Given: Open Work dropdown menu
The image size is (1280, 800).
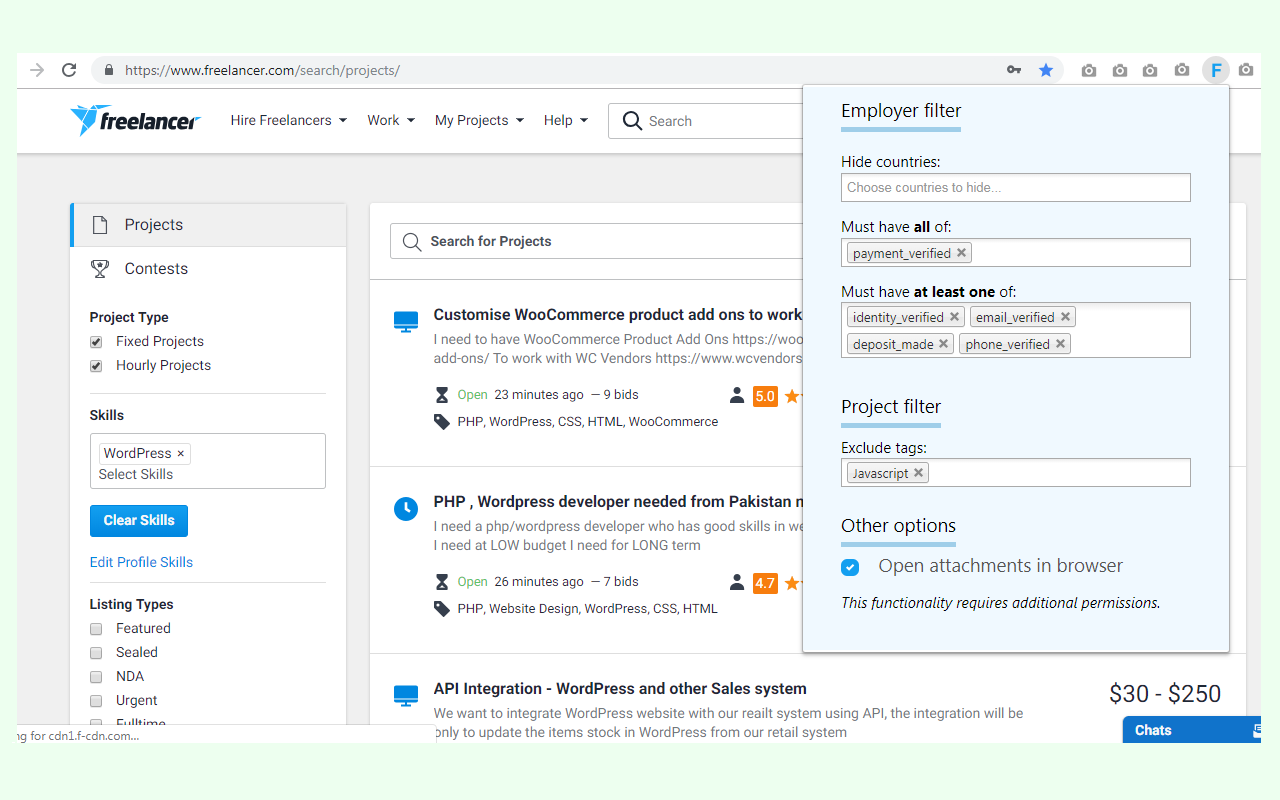Looking at the screenshot, I should click(391, 120).
